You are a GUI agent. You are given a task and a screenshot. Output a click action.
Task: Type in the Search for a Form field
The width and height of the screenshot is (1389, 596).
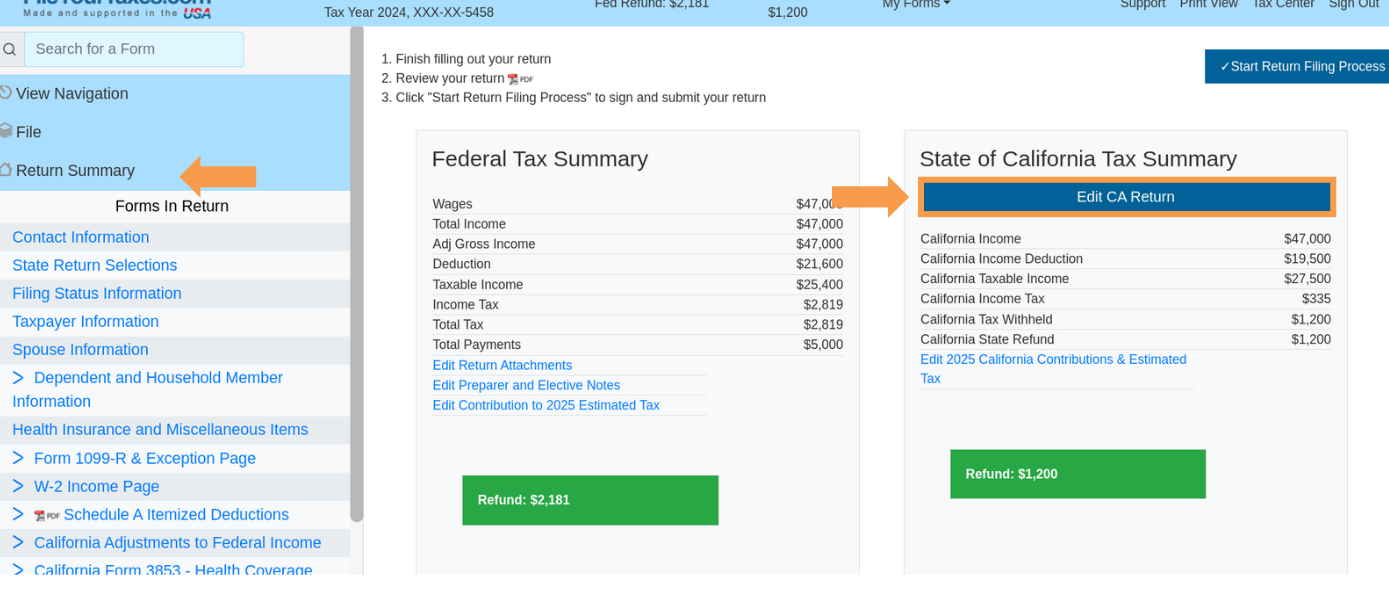[134, 49]
